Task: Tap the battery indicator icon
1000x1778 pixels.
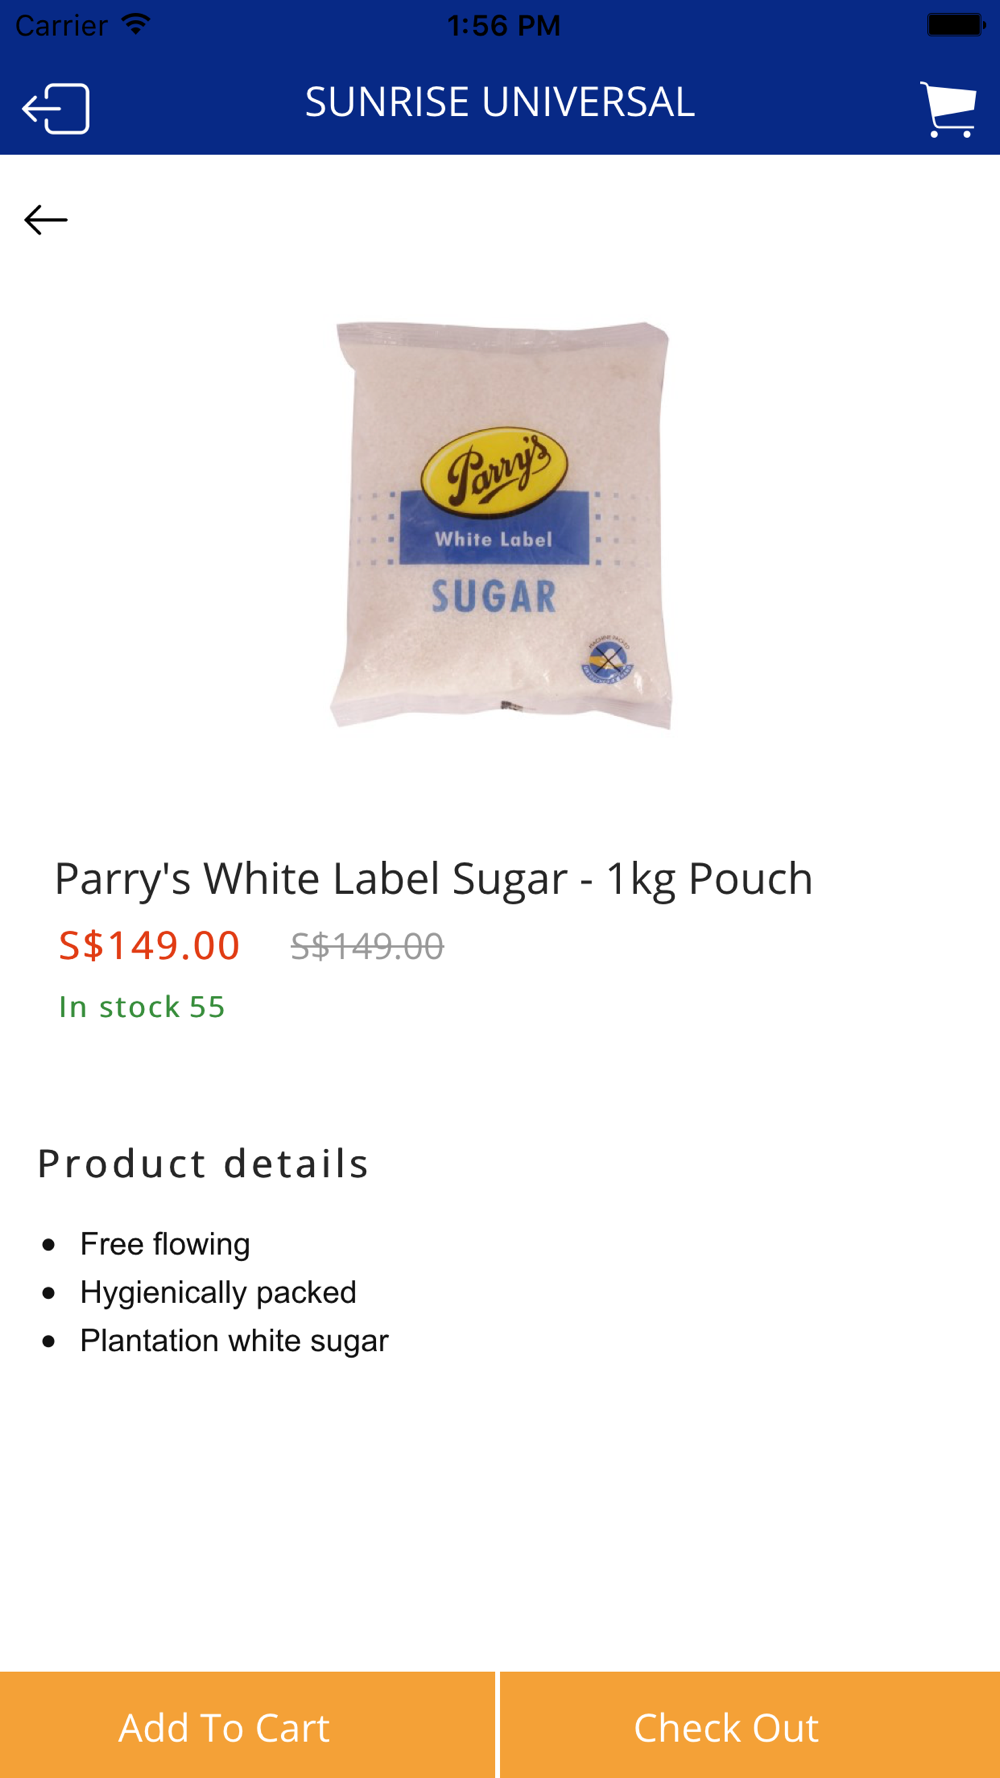Action: coord(956,25)
